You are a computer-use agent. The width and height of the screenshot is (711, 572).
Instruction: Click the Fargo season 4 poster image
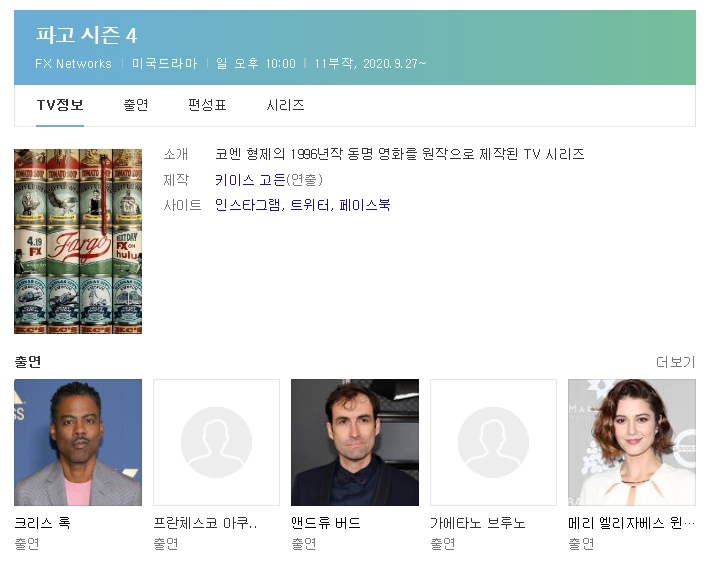(x=78, y=241)
